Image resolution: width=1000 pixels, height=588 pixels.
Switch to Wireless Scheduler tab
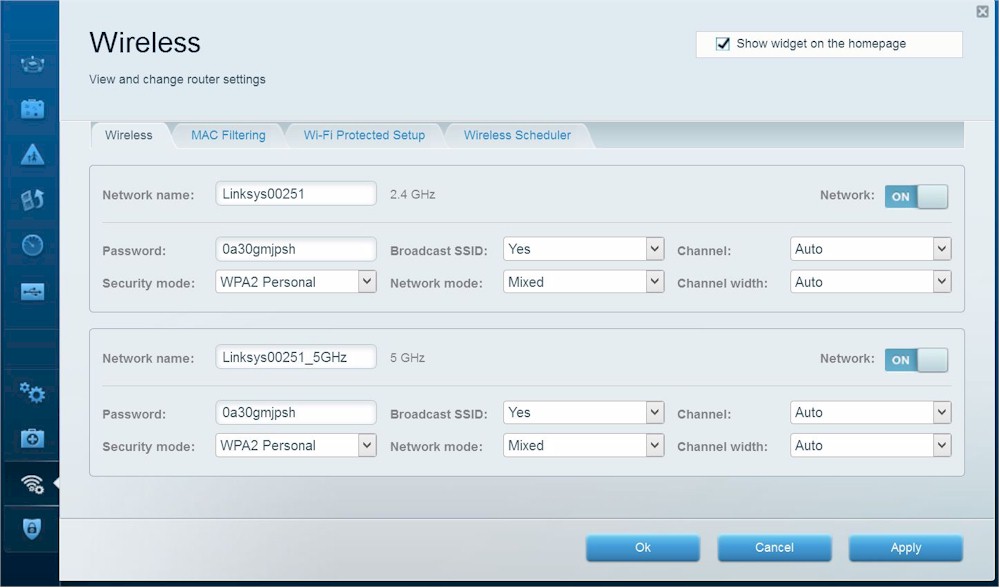[517, 135]
